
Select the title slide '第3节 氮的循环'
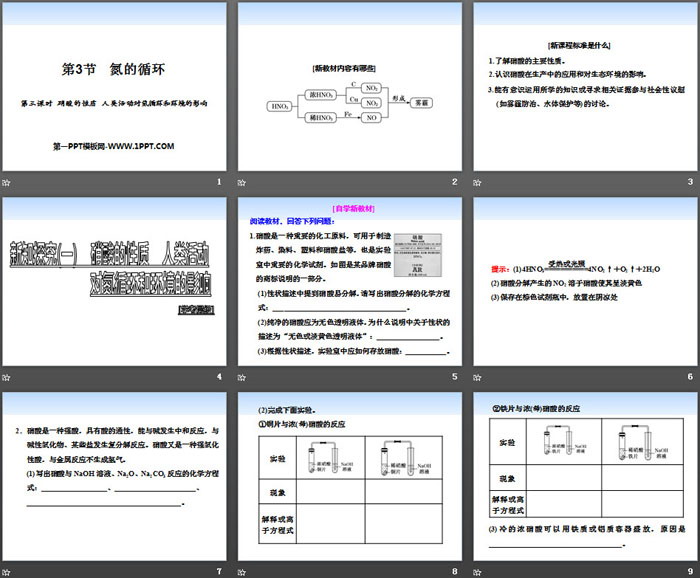(114, 86)
